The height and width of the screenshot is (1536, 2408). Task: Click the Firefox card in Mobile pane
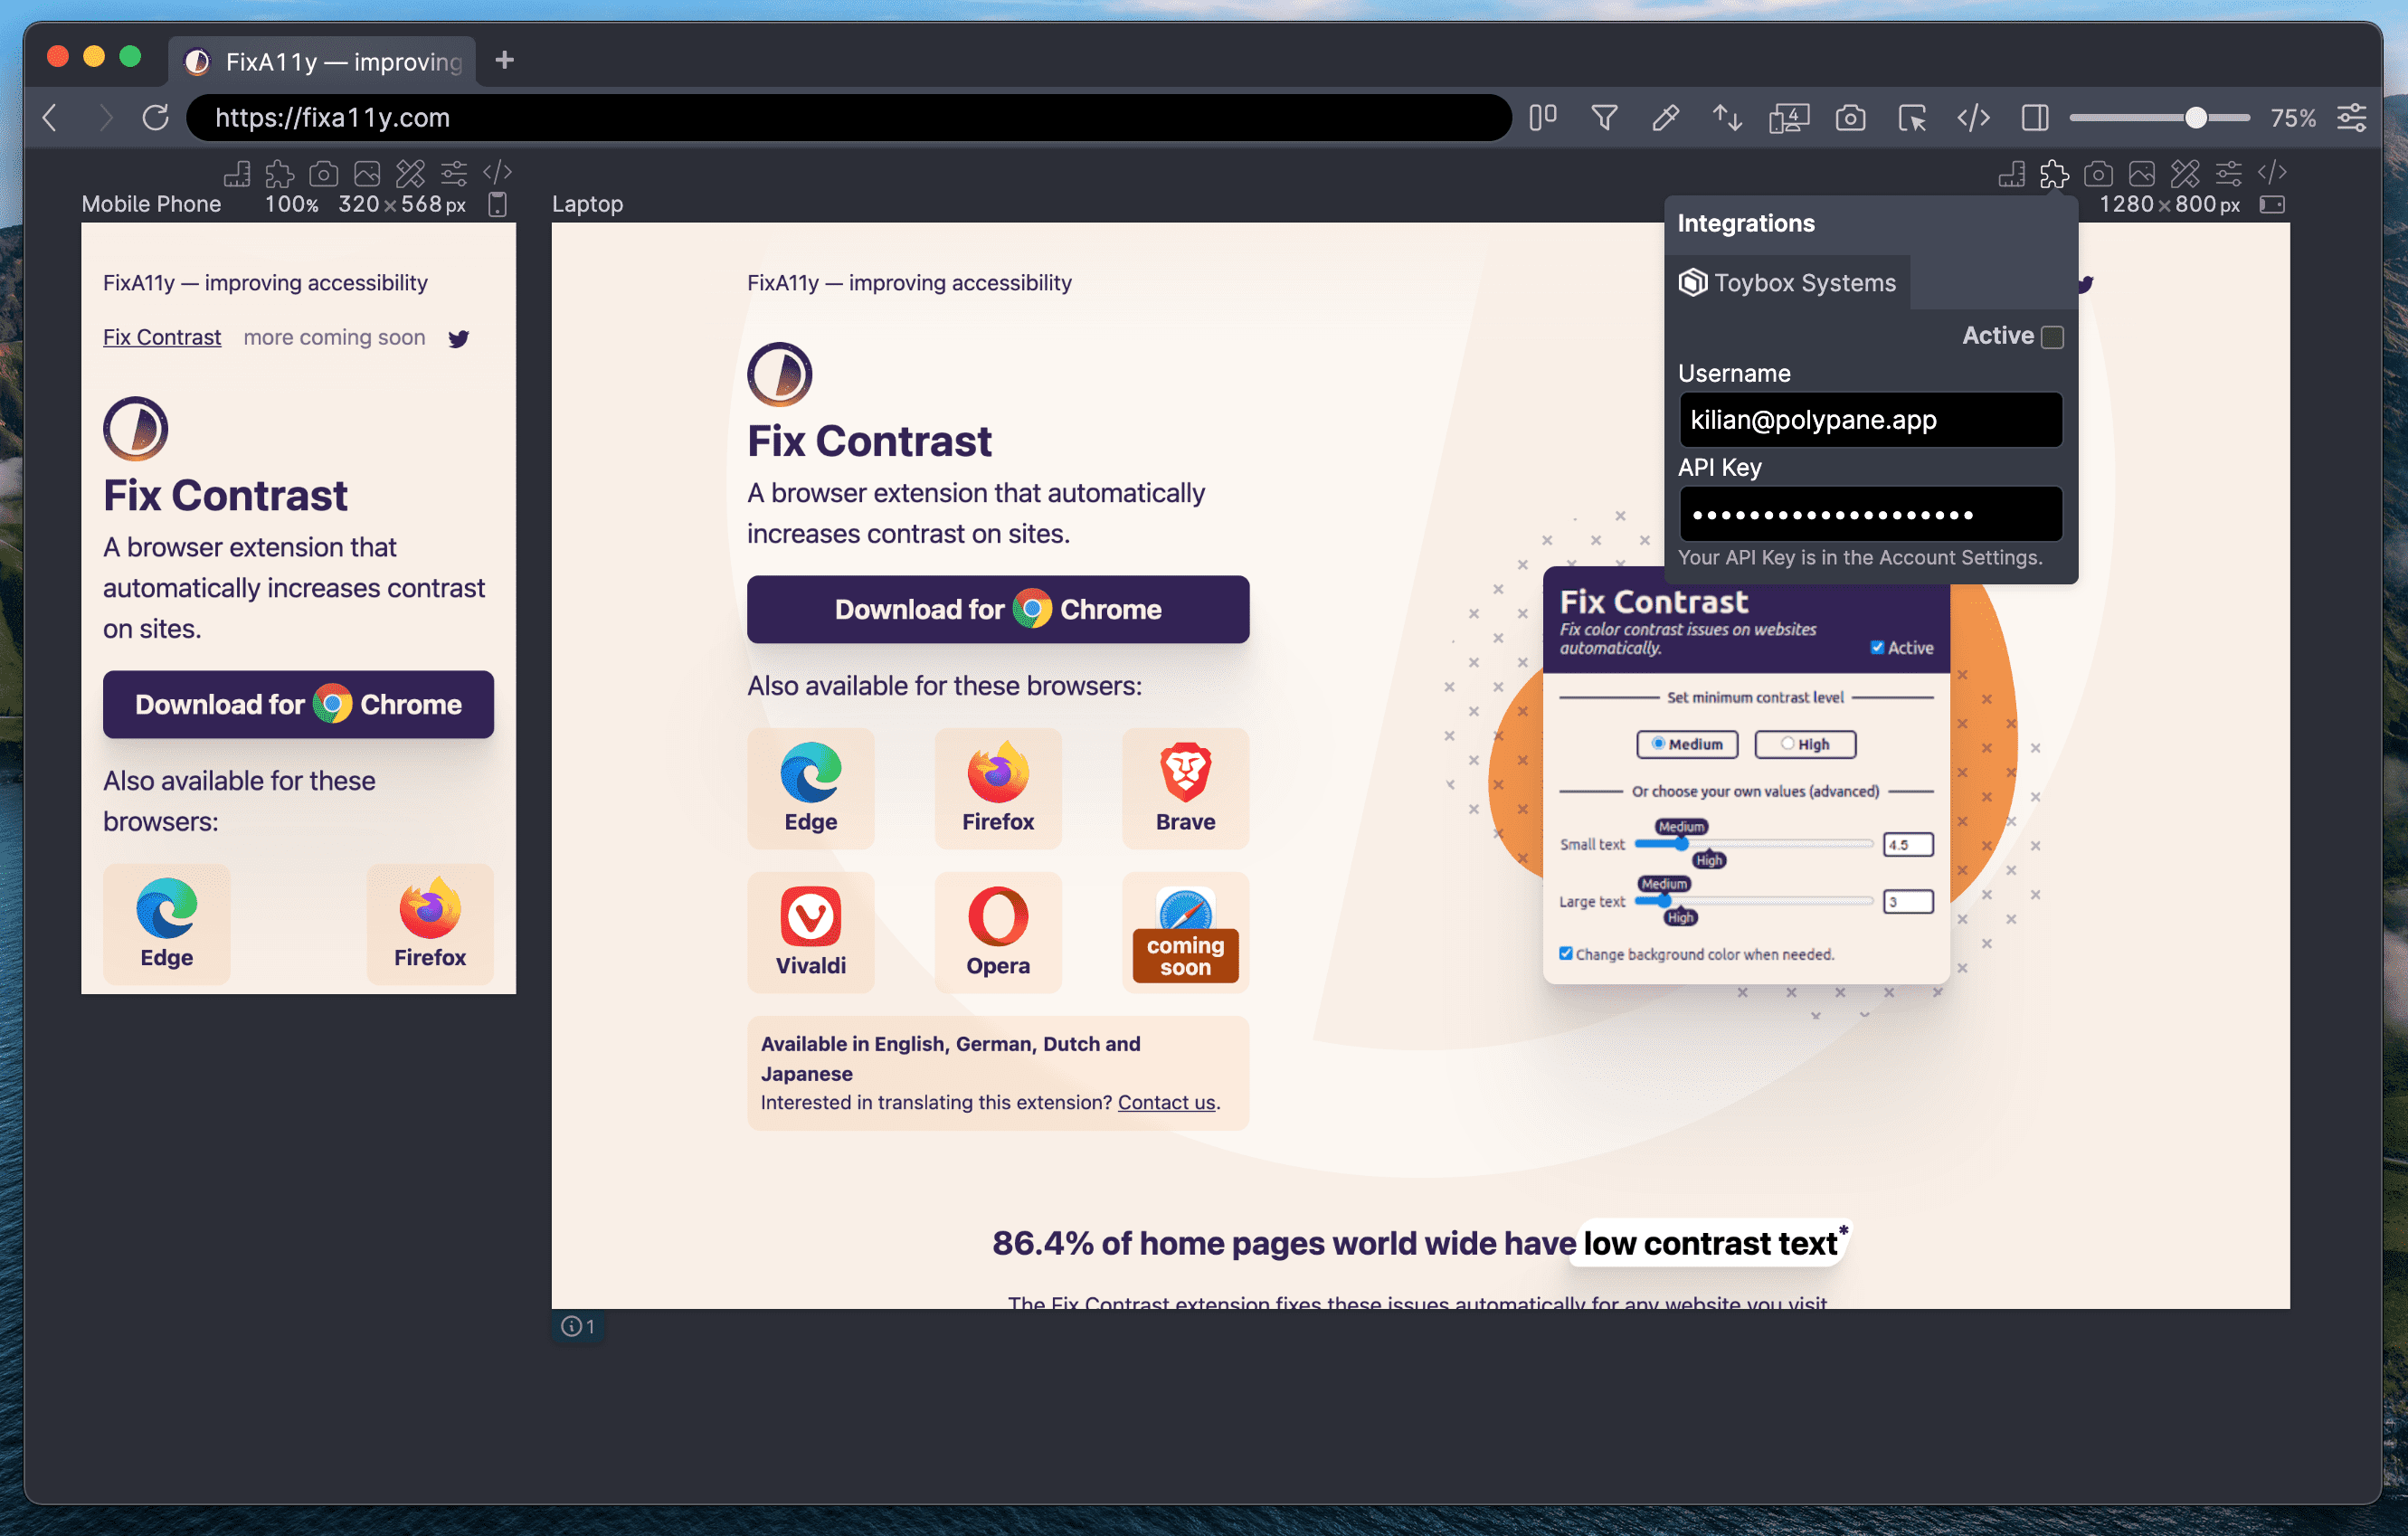(x=430, y=925)
